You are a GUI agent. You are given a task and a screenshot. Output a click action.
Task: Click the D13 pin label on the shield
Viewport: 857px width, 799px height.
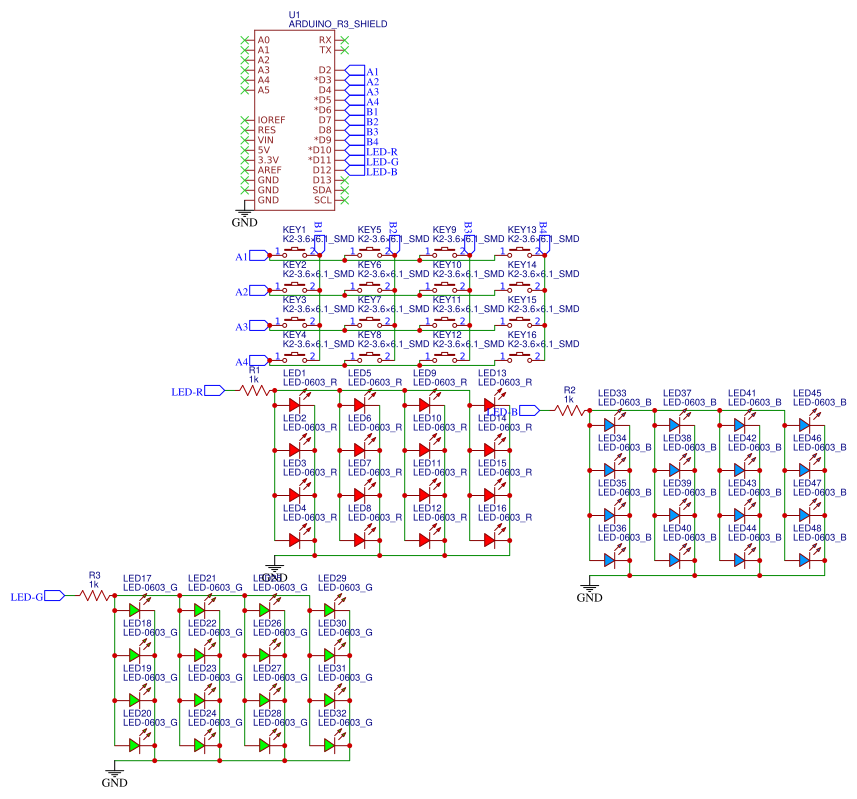point(322,180)
